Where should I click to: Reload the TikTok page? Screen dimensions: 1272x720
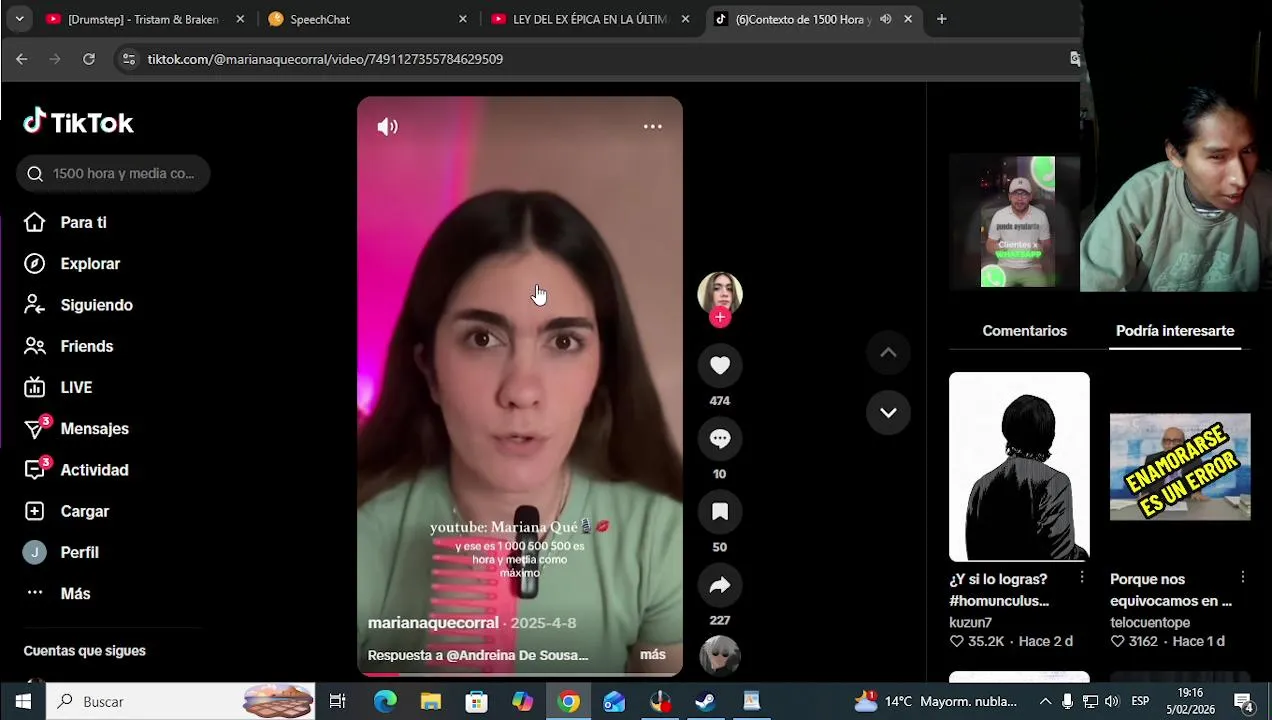click(89, 59)
